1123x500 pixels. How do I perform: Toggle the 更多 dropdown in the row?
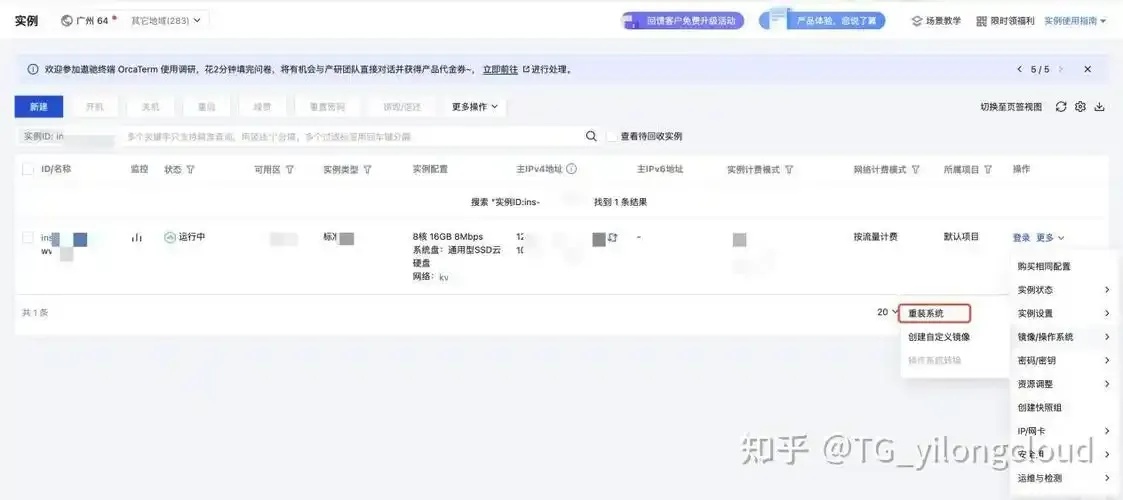click(x=1050, y=237)
